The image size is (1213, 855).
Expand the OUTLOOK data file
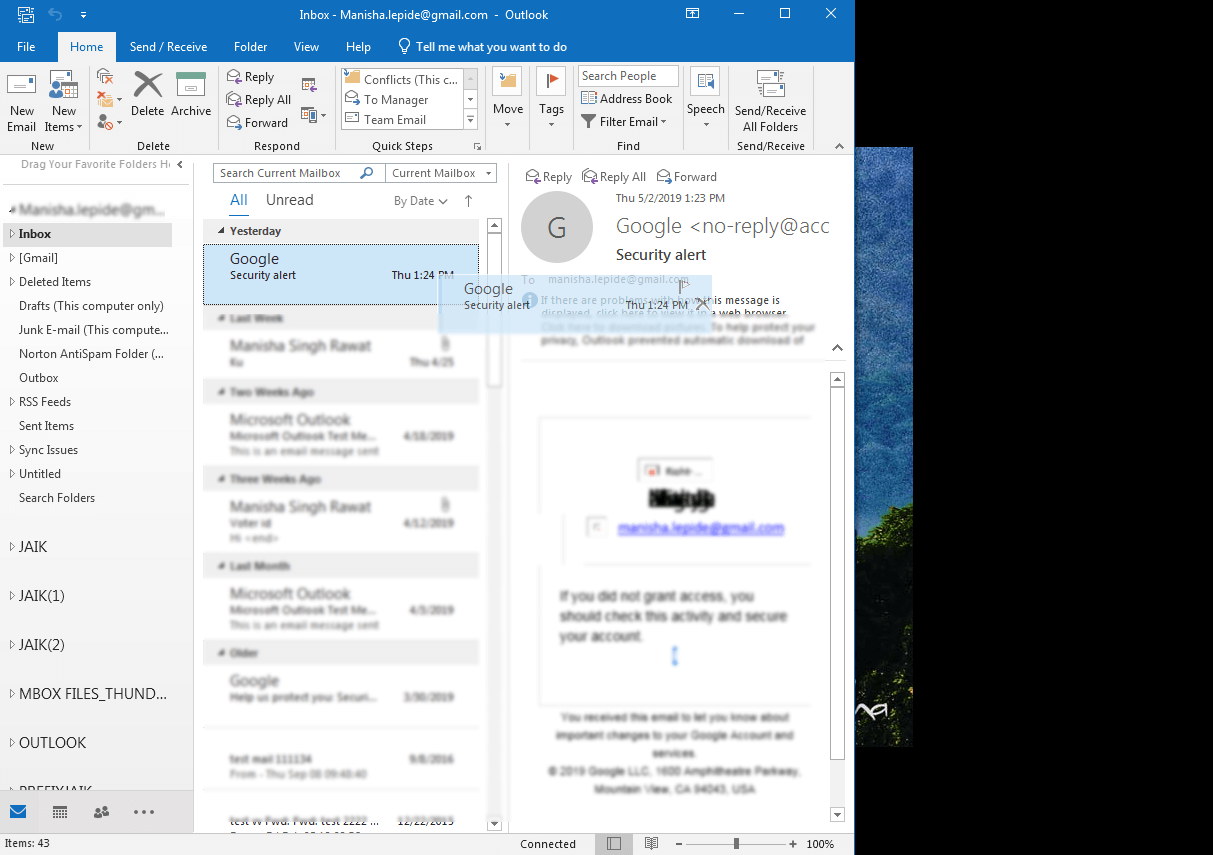(x=11, y=743)
